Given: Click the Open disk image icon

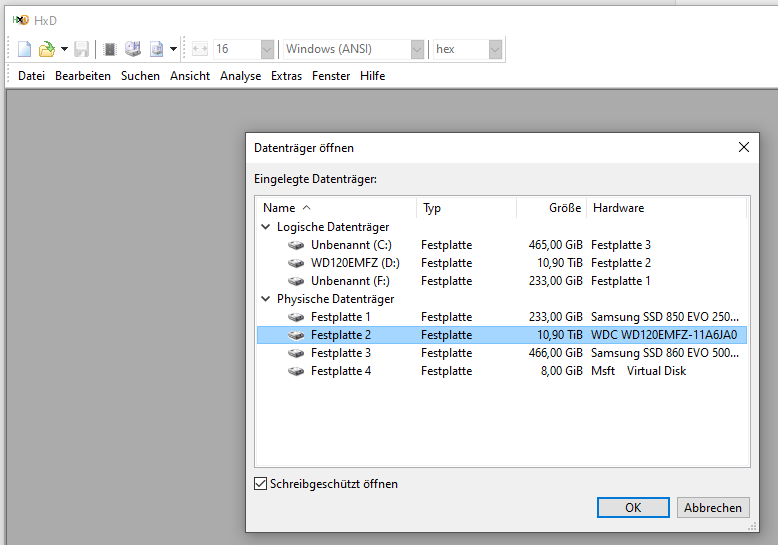Looking at the screenshot, I should tap(157, 49).
